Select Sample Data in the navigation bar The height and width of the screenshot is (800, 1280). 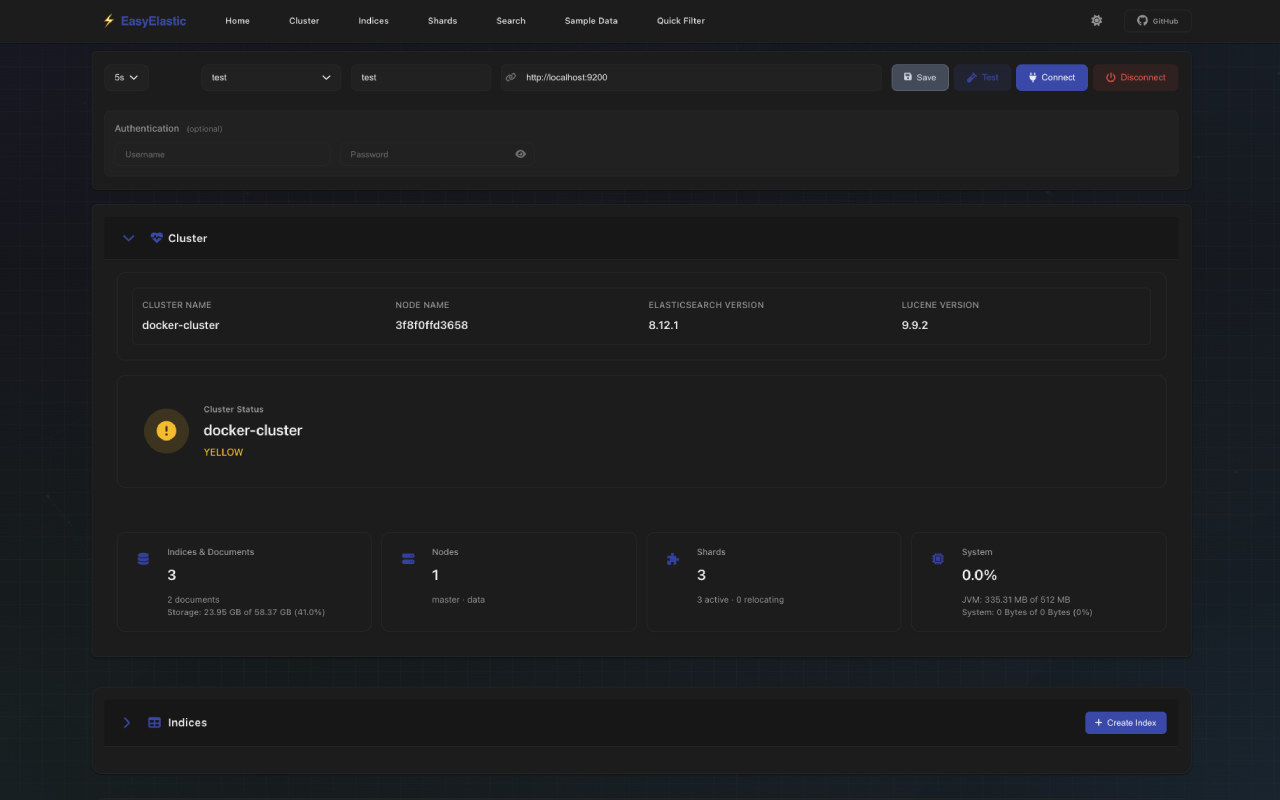click(x=591, y=20)
